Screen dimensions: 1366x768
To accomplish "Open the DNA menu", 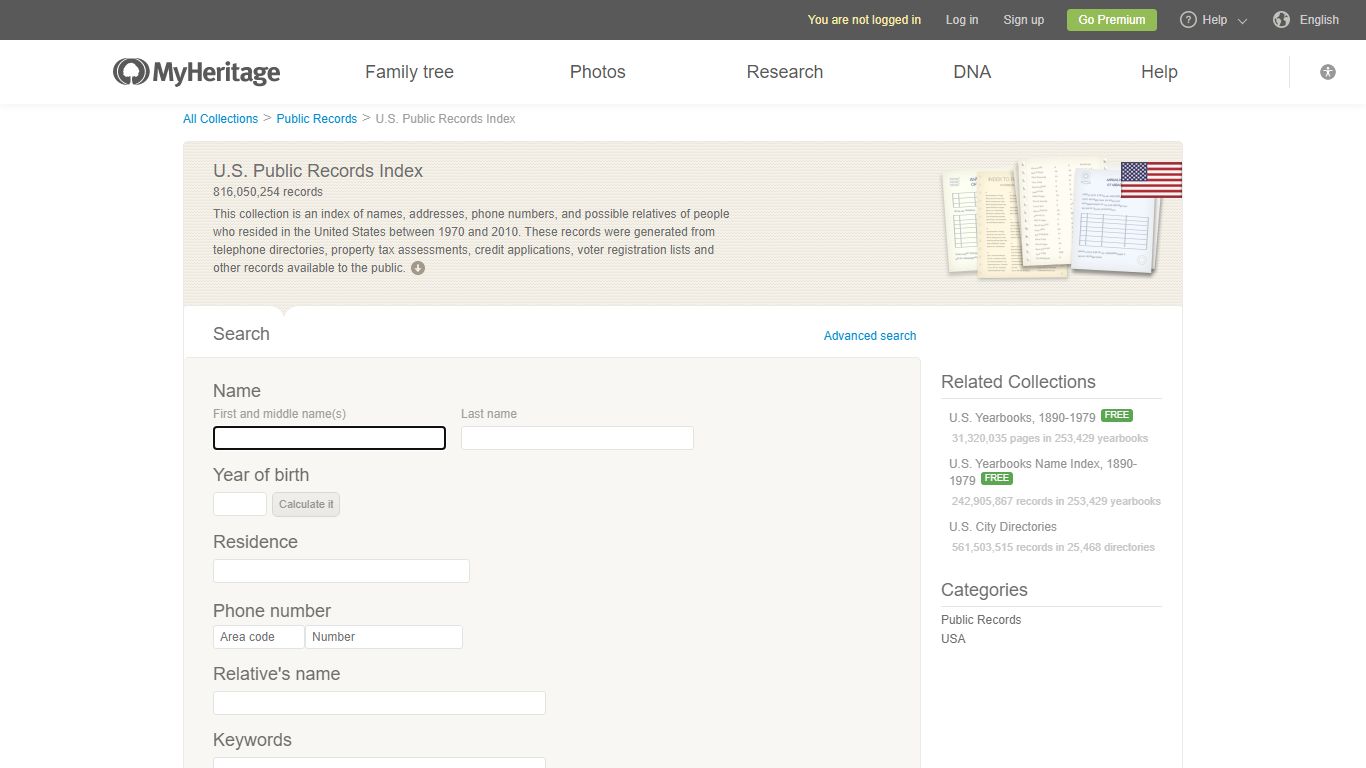I will pos(972,72).
